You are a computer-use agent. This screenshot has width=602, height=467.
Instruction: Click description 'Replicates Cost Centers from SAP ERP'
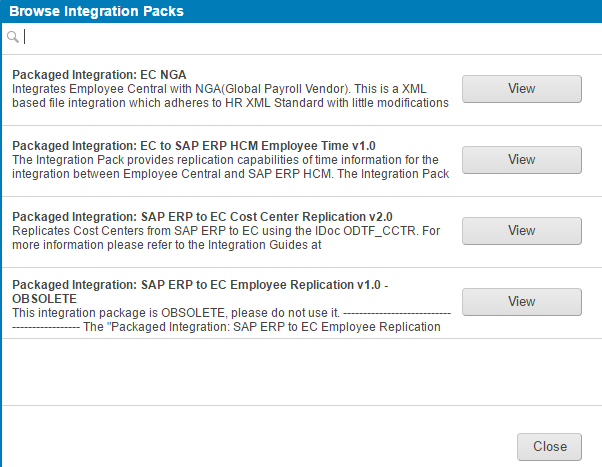point(226,238)
